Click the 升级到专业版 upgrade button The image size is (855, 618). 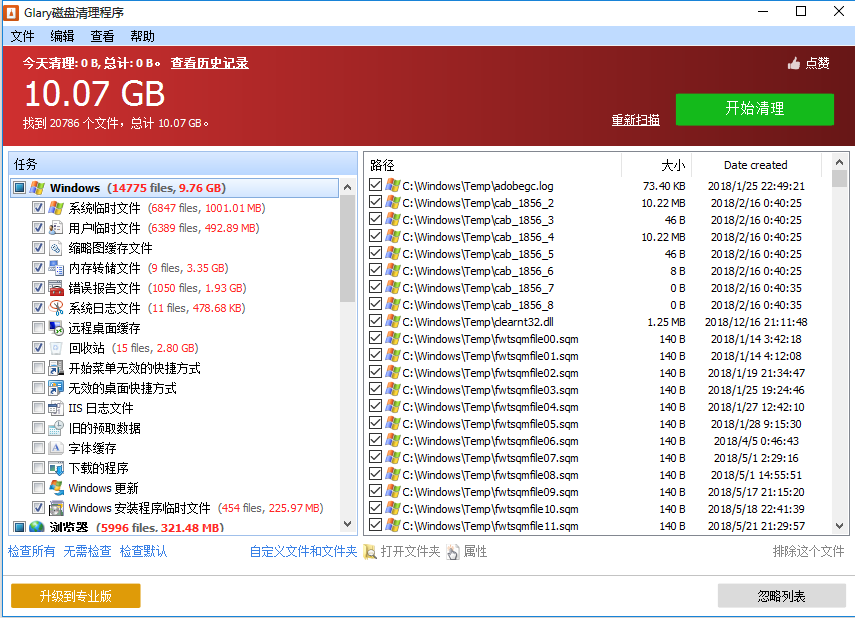pyautogui.click(x=76, y=596)
